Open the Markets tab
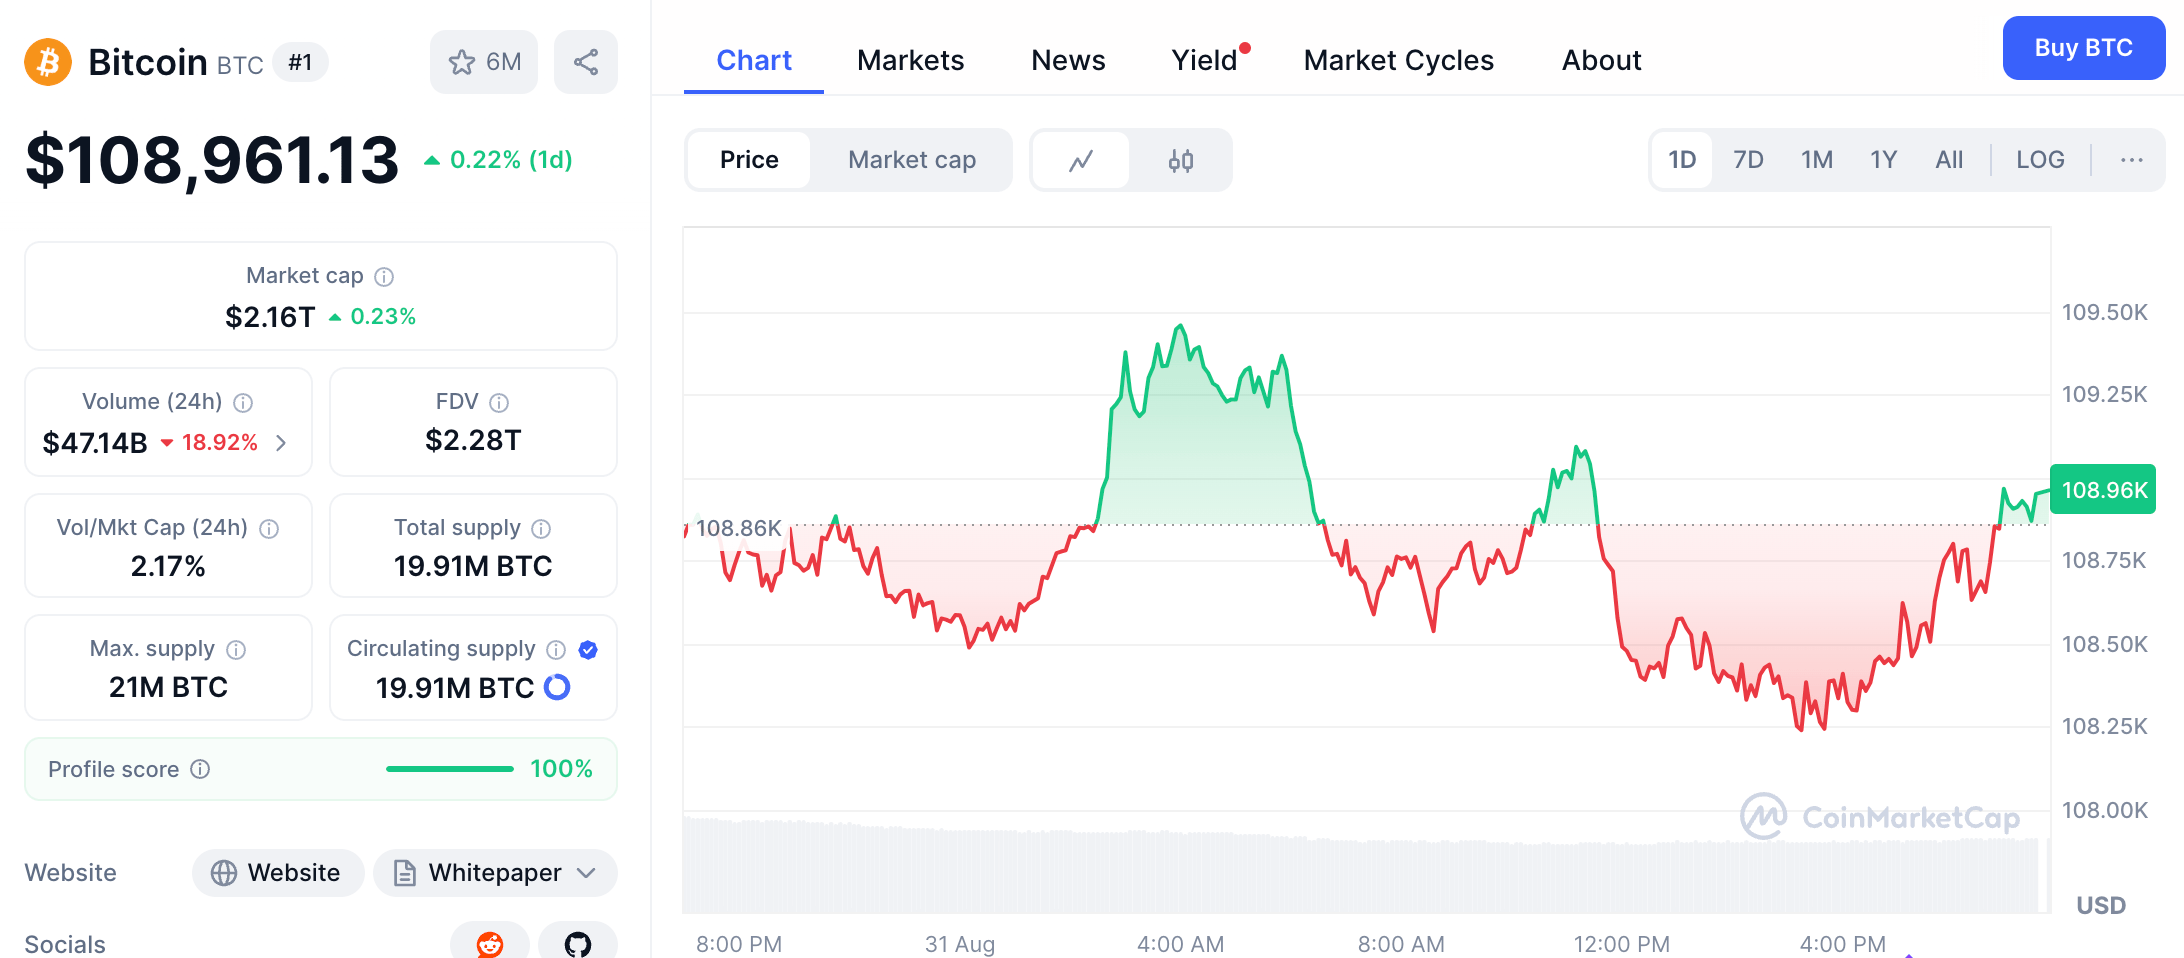Screen dimensions: 2184x958 point(911,61)
